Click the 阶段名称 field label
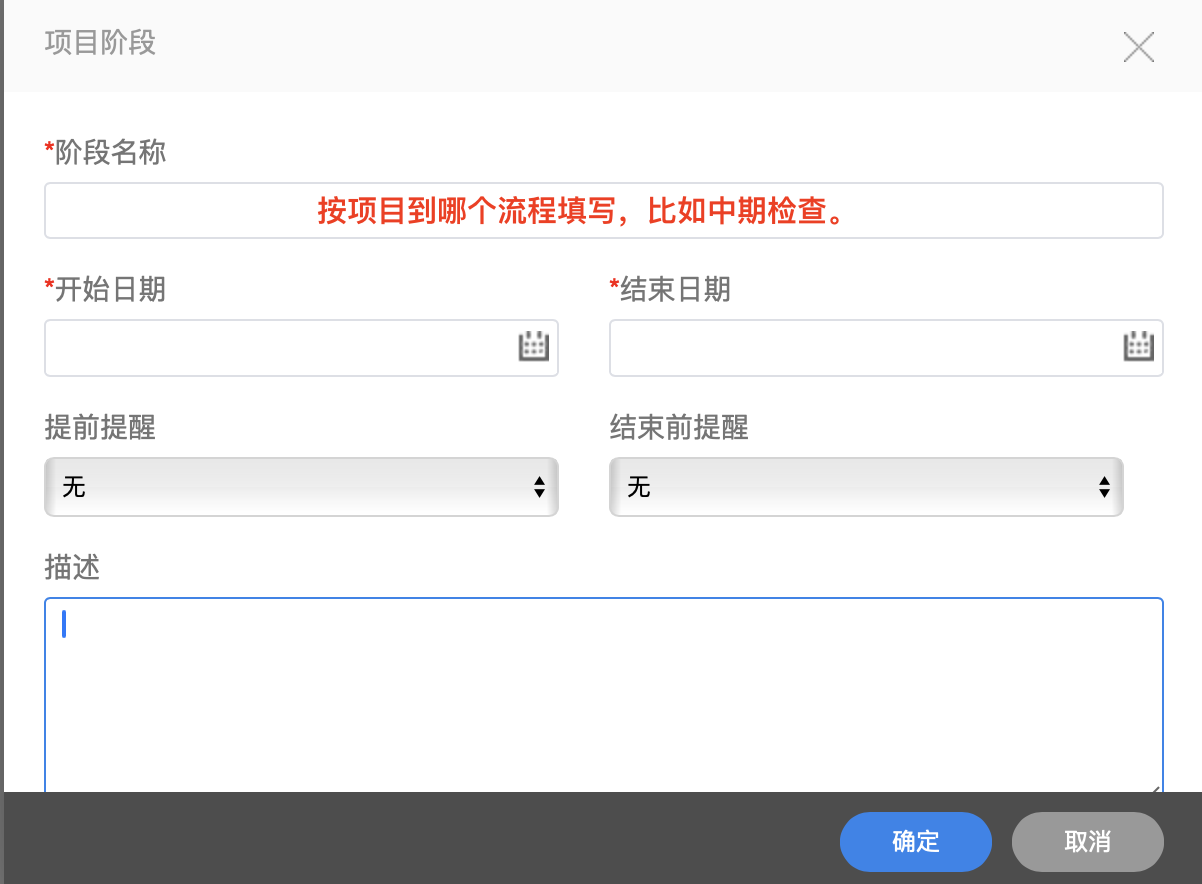 pos(105,152)
